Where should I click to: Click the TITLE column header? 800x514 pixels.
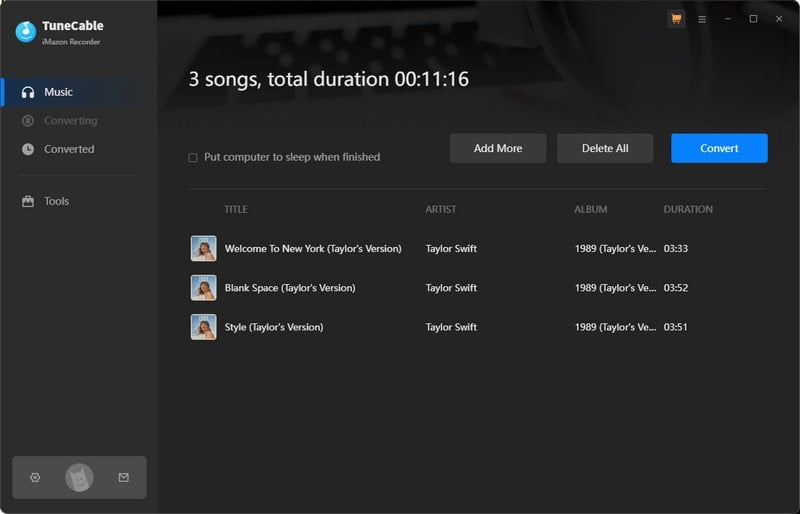[x=236, y=209]
